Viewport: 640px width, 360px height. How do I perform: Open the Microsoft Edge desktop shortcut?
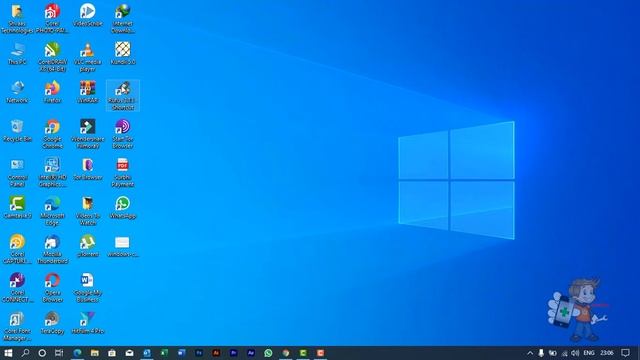52,211
